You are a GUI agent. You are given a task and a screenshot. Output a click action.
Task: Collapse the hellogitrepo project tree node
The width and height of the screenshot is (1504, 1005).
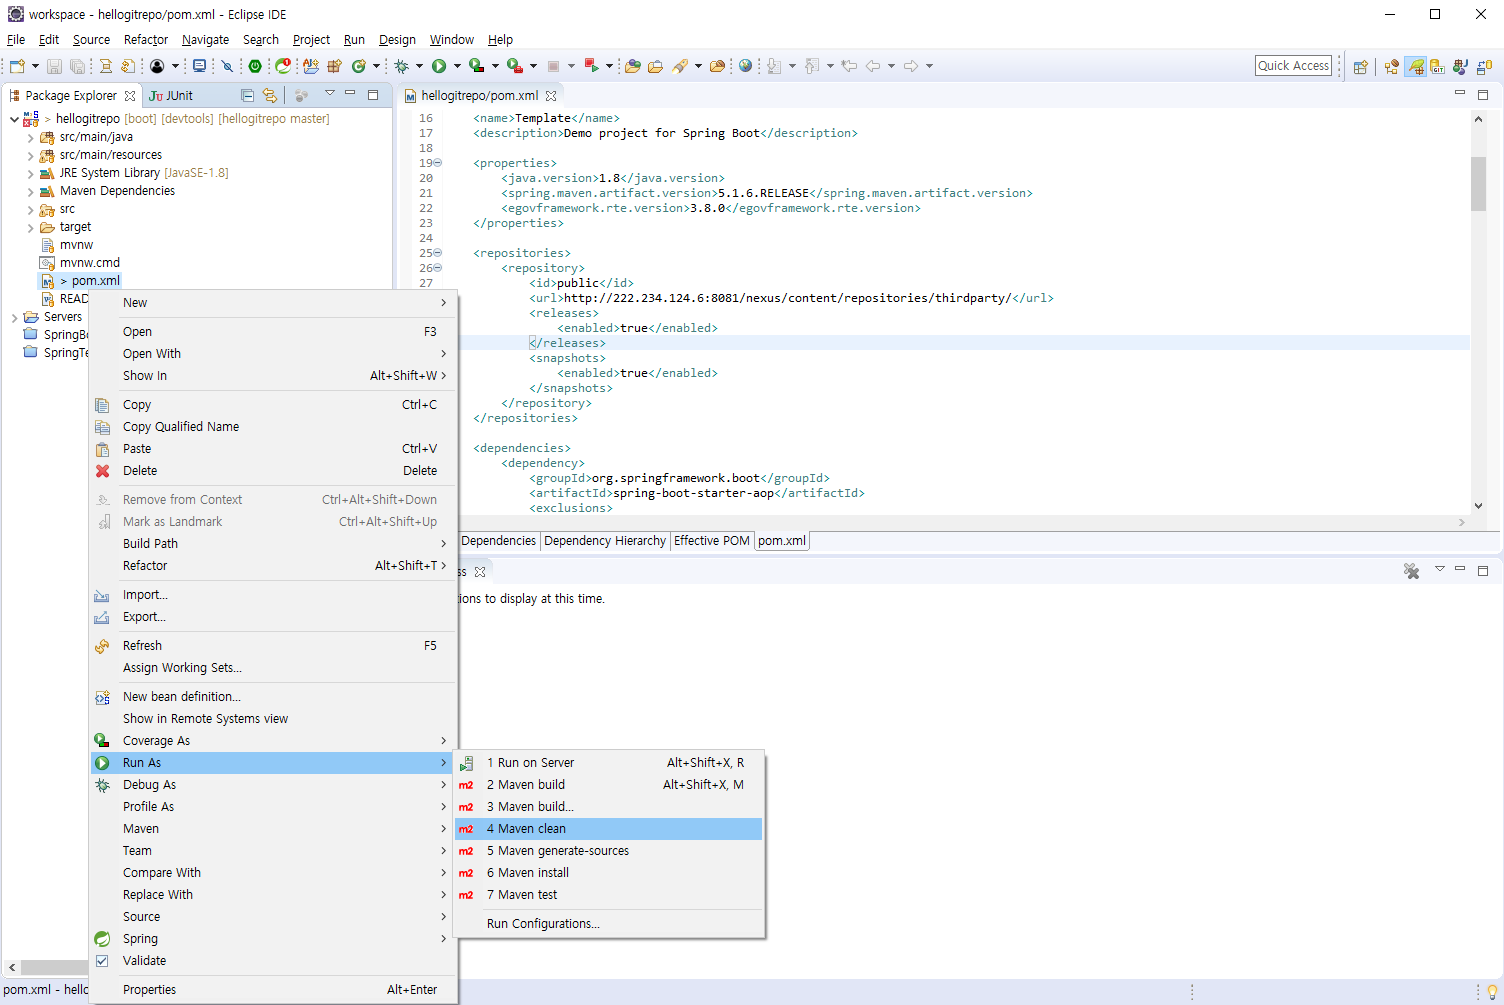tap(14, 119)
